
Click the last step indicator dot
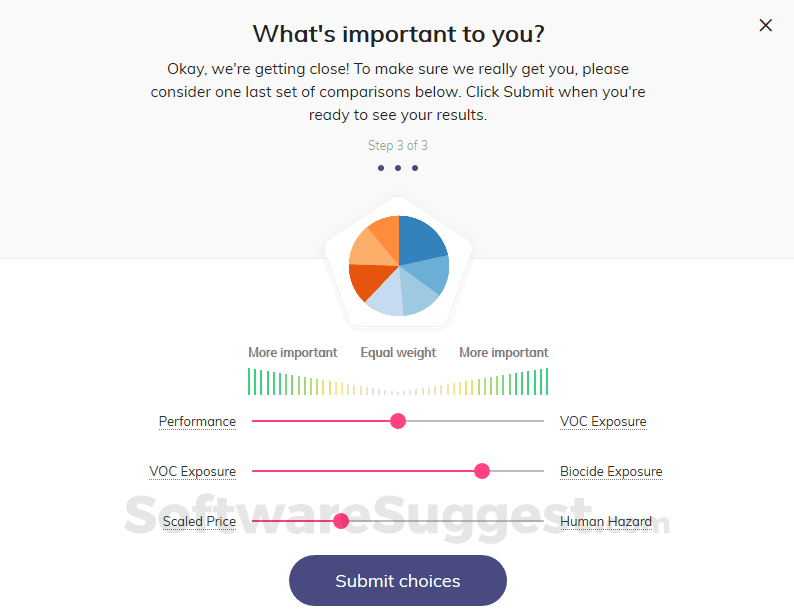click(415, 168)
